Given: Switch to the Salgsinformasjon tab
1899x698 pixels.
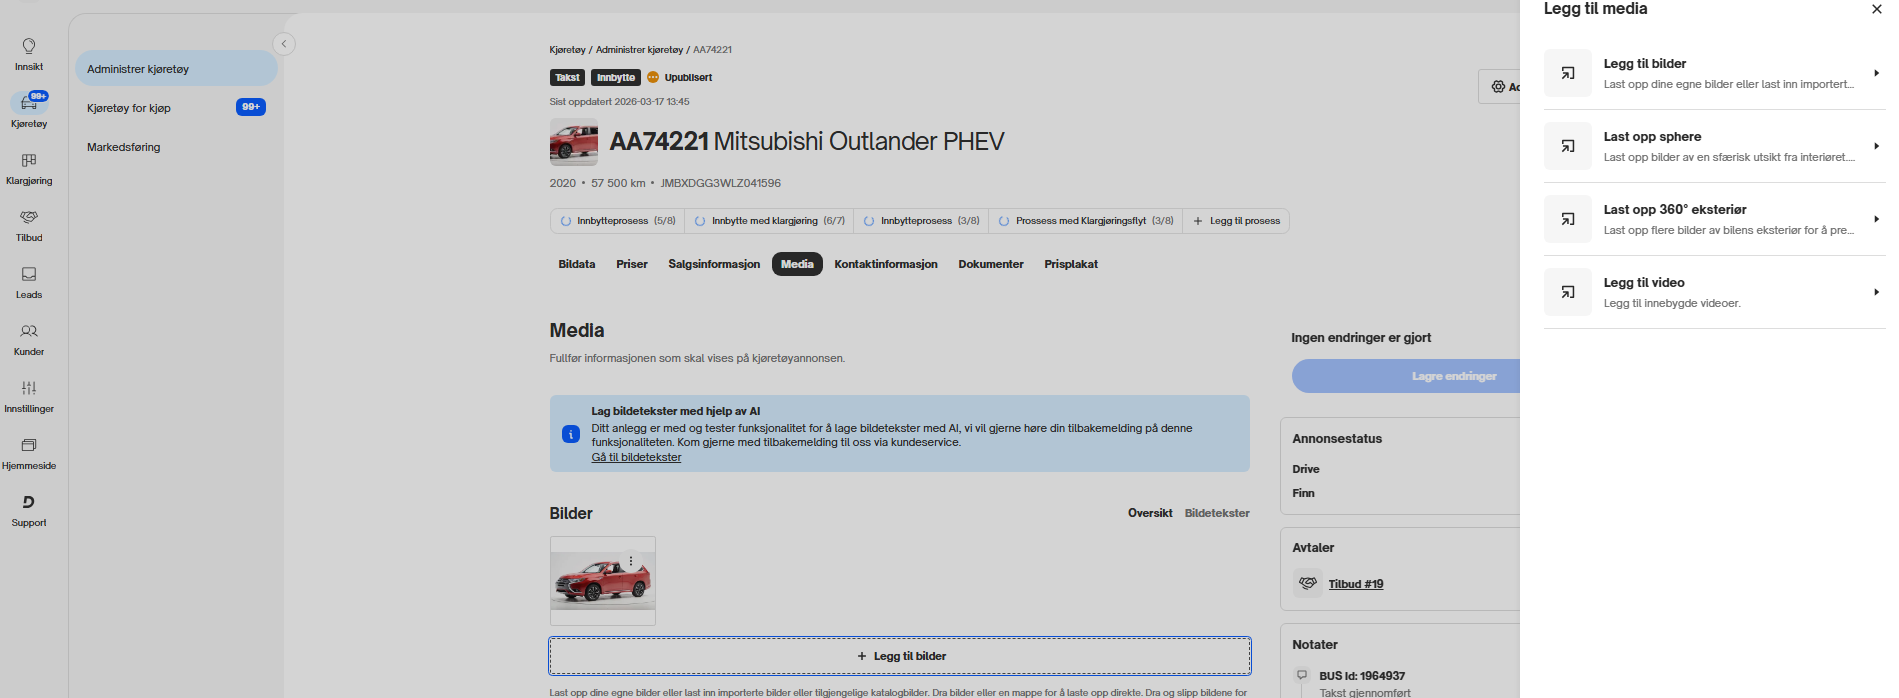Looking at the screenshot, I should tap(714, 264).
